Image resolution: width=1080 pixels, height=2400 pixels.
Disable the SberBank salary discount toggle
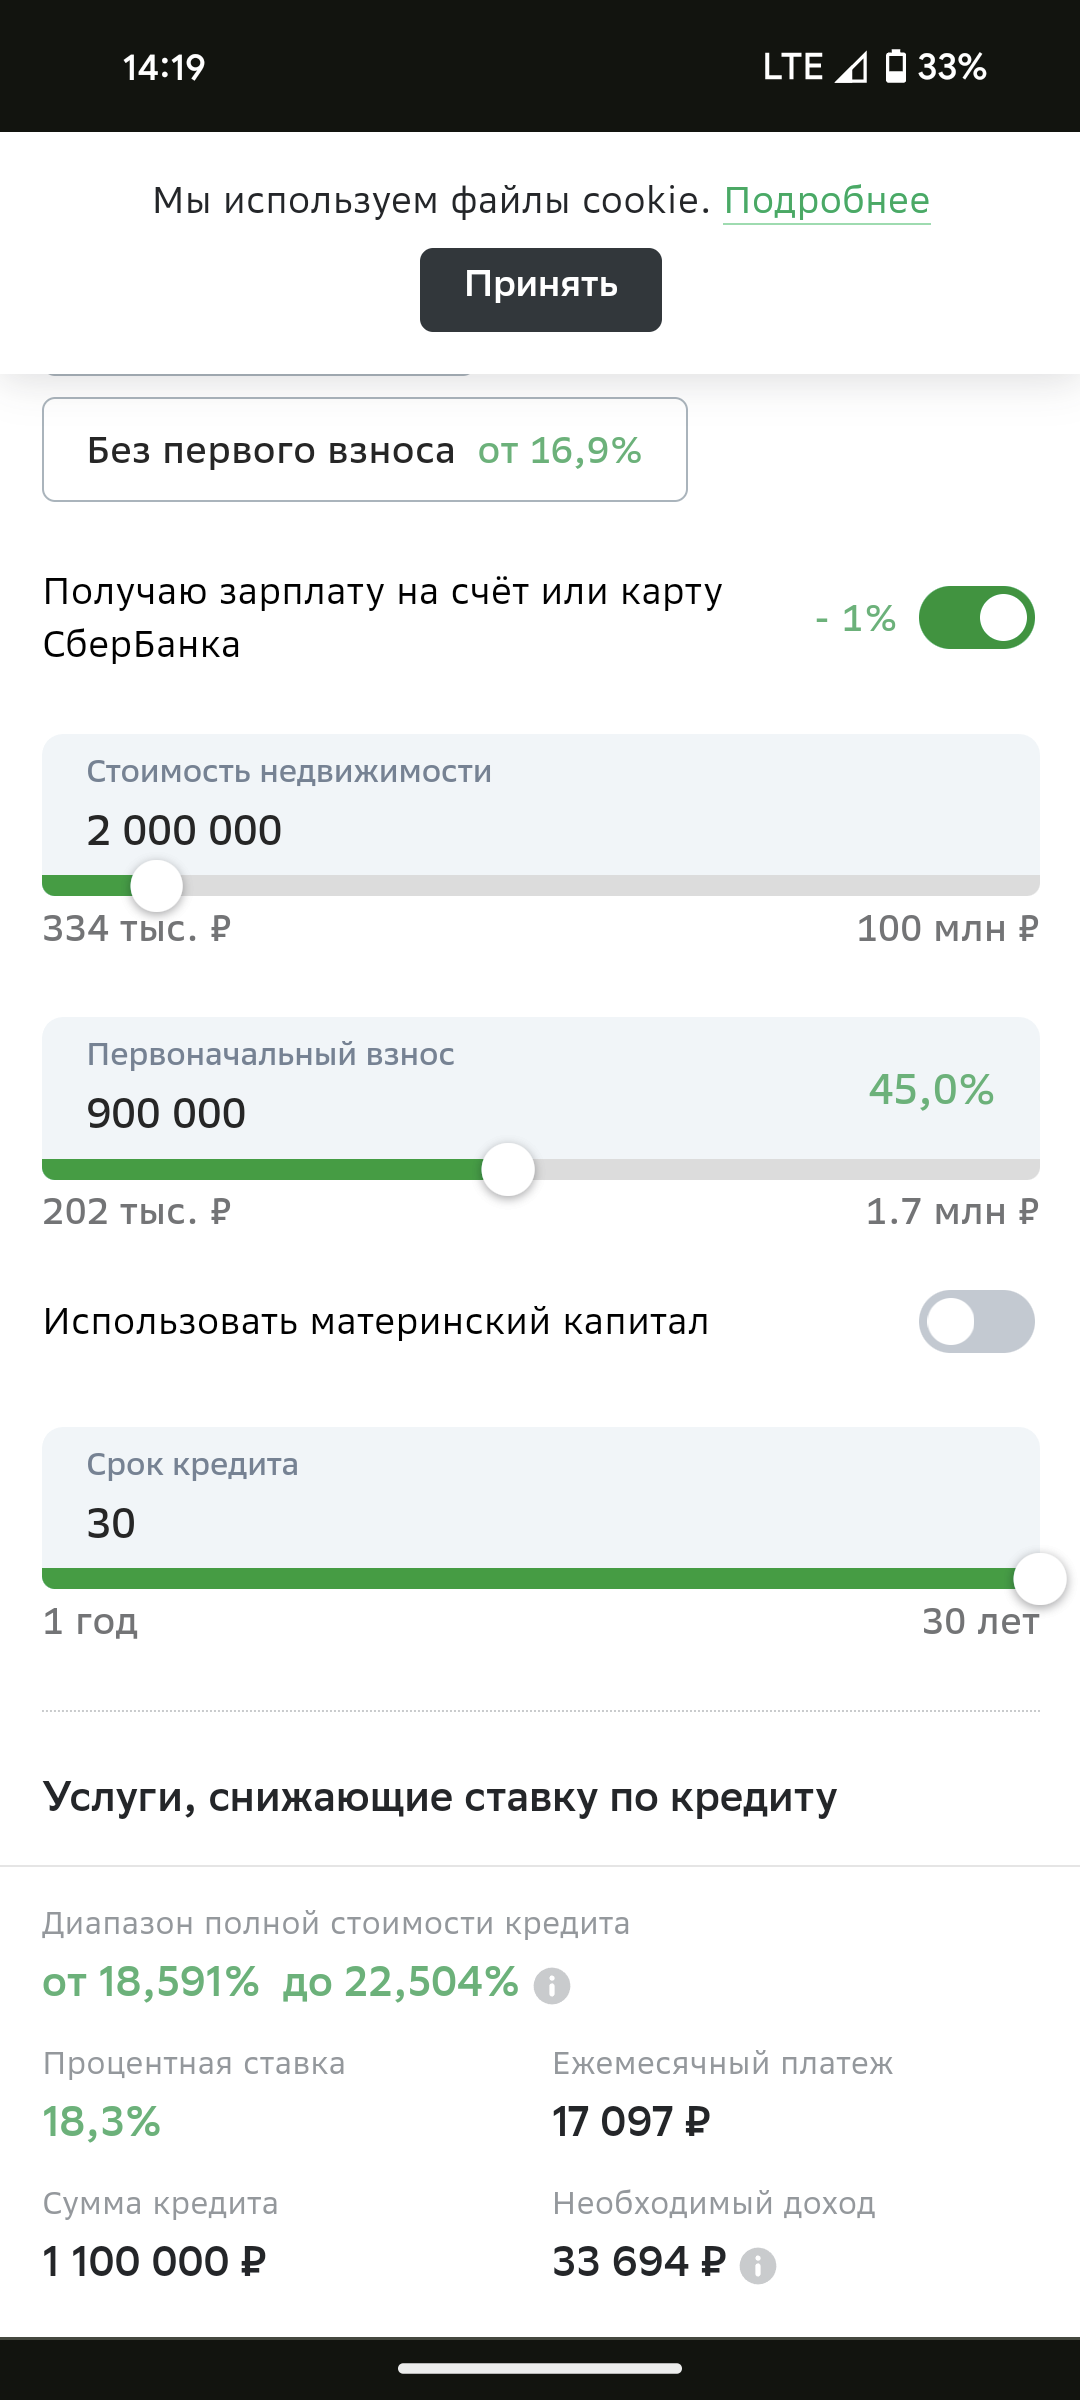(976, 618)
